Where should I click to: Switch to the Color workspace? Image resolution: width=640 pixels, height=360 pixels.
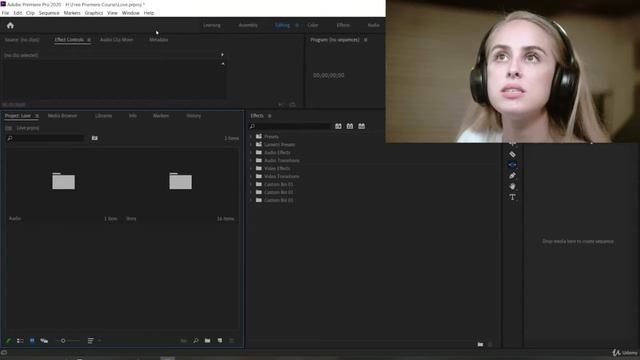(313, 25)
